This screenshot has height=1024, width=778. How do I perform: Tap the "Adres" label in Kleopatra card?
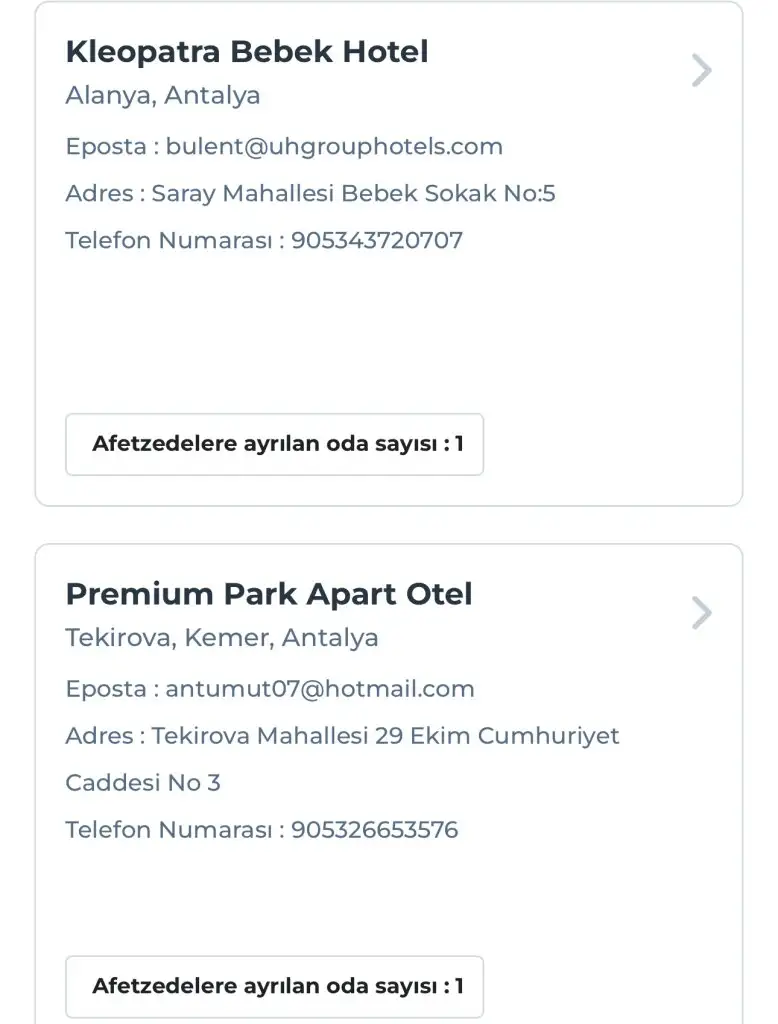[99, 194]
